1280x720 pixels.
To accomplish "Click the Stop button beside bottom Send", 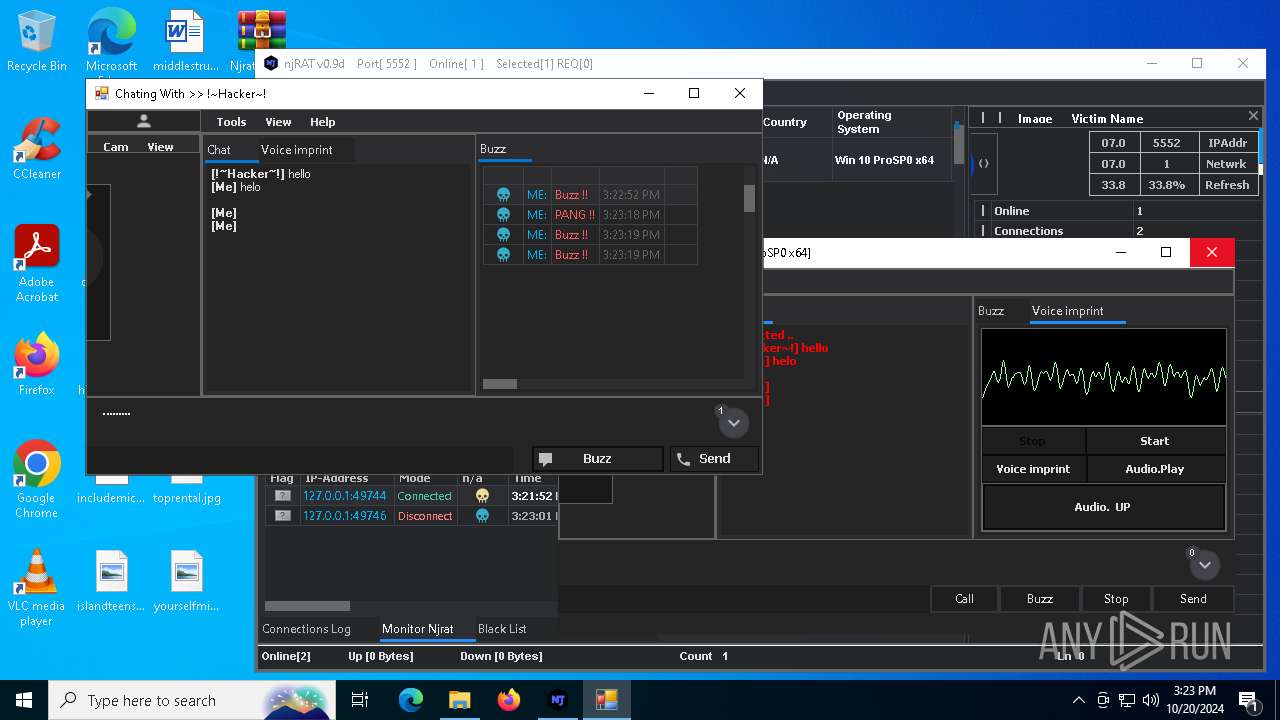I will 1116,599.
